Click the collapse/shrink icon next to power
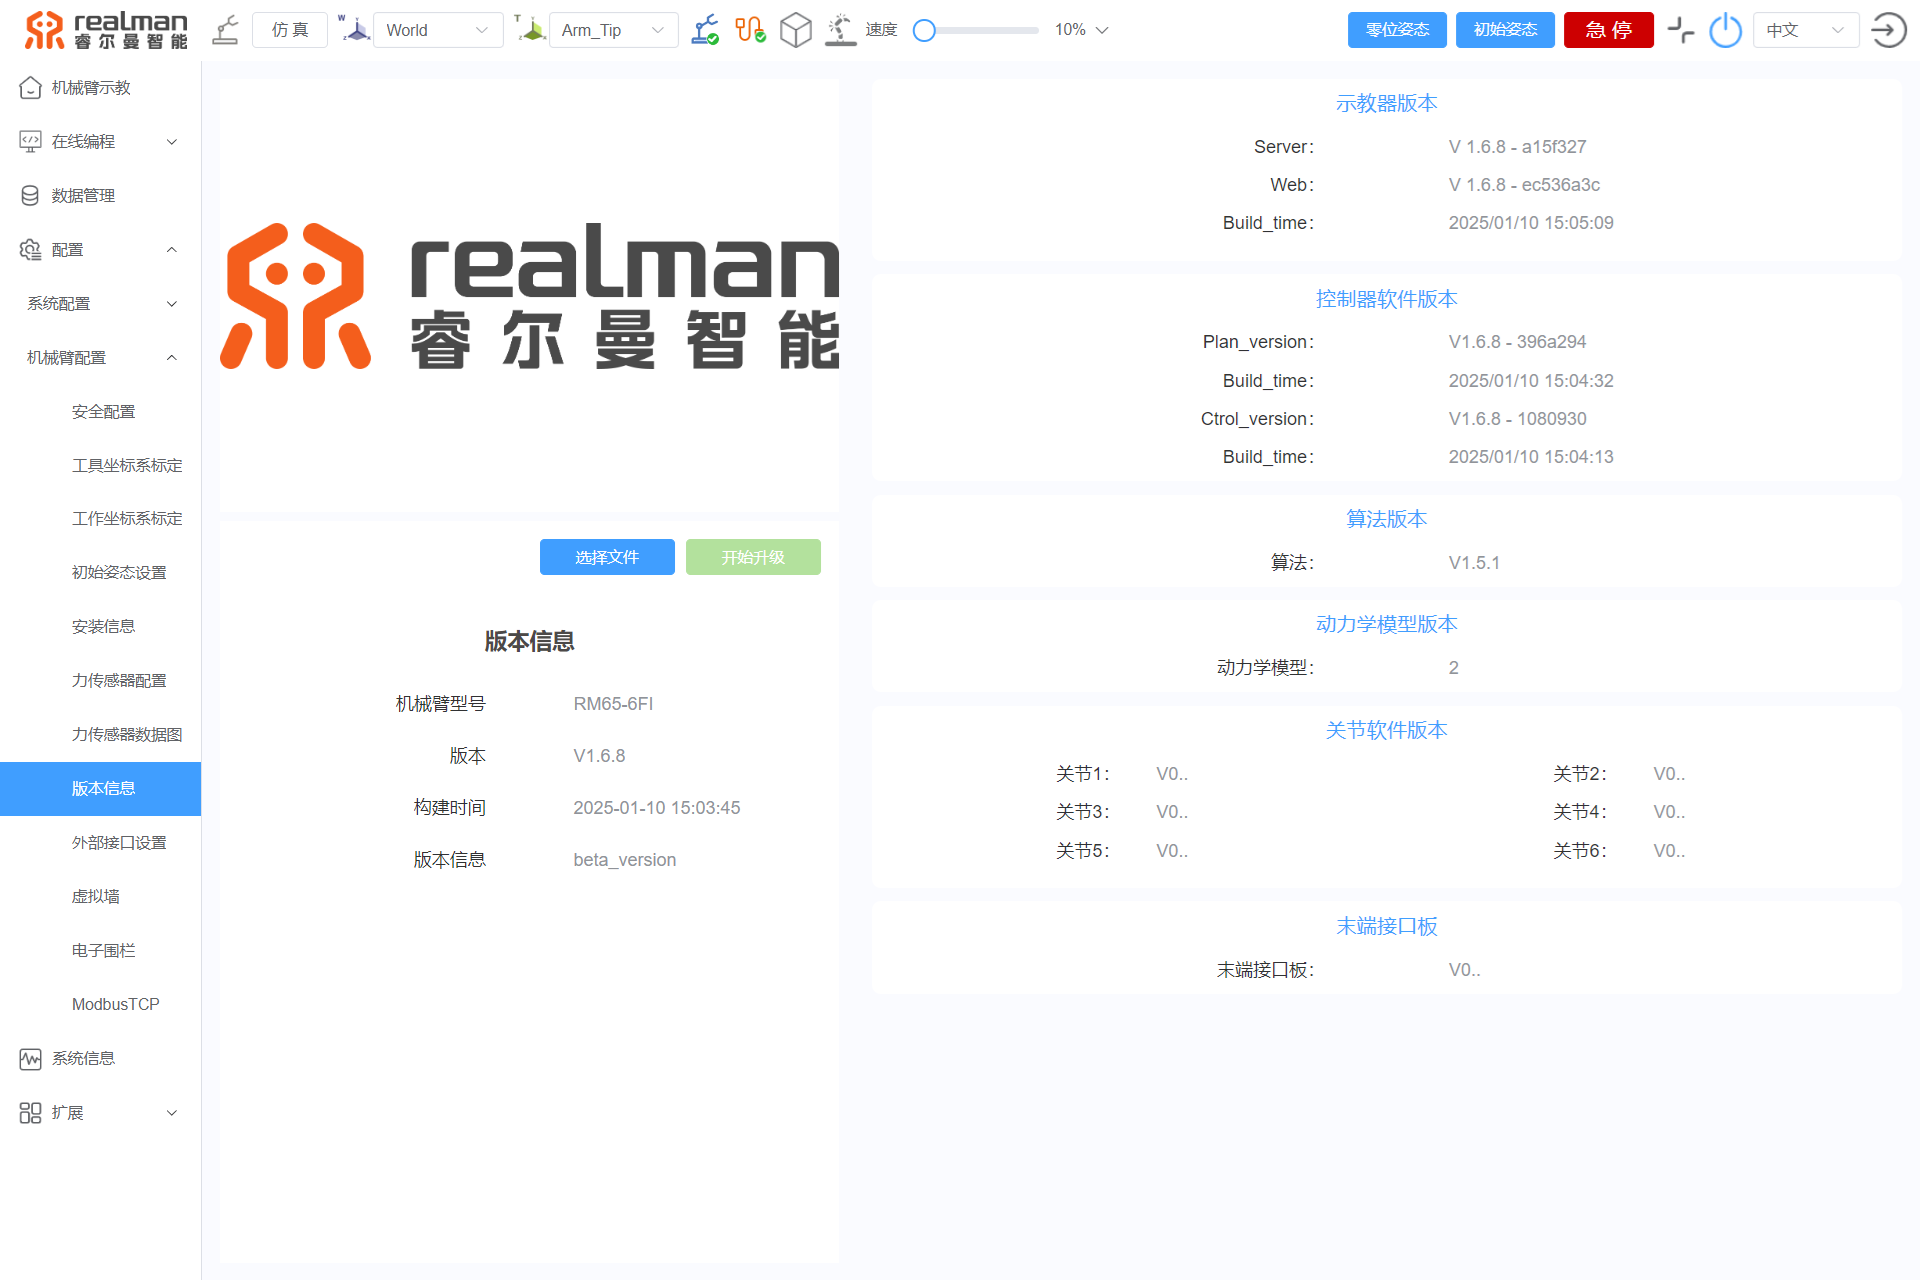The height and width of the screenshot is (1280, 1920). tap(1681, 30)
